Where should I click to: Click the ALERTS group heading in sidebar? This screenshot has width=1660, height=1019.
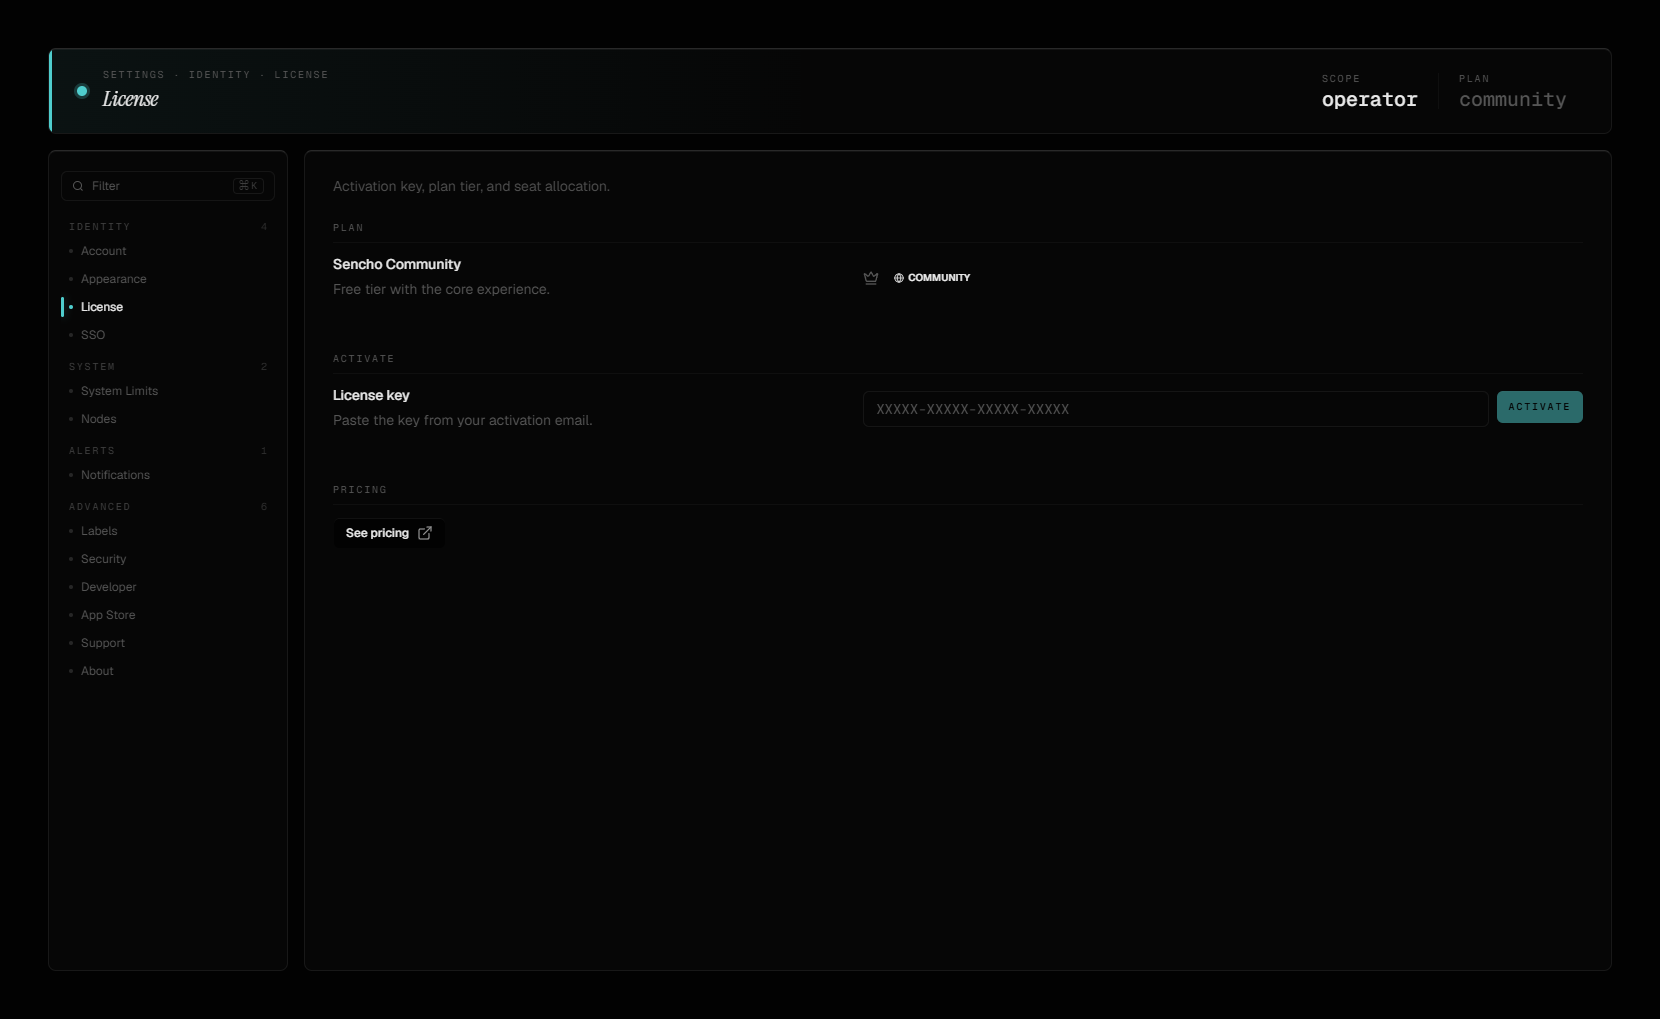[92, 451]
